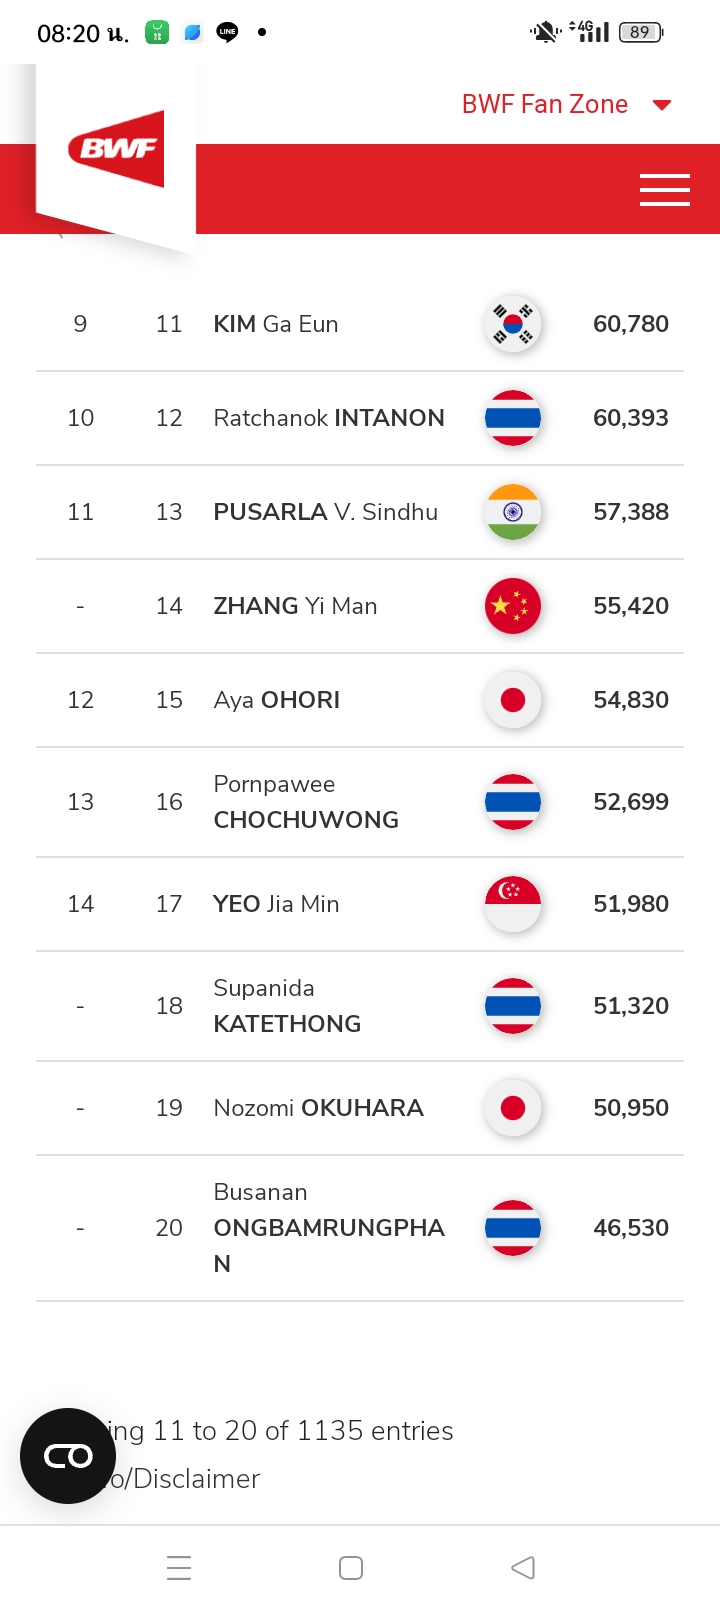
Task: Tap the India flag next to PUSARLA V. Sindhu
Action: [513, 512]
